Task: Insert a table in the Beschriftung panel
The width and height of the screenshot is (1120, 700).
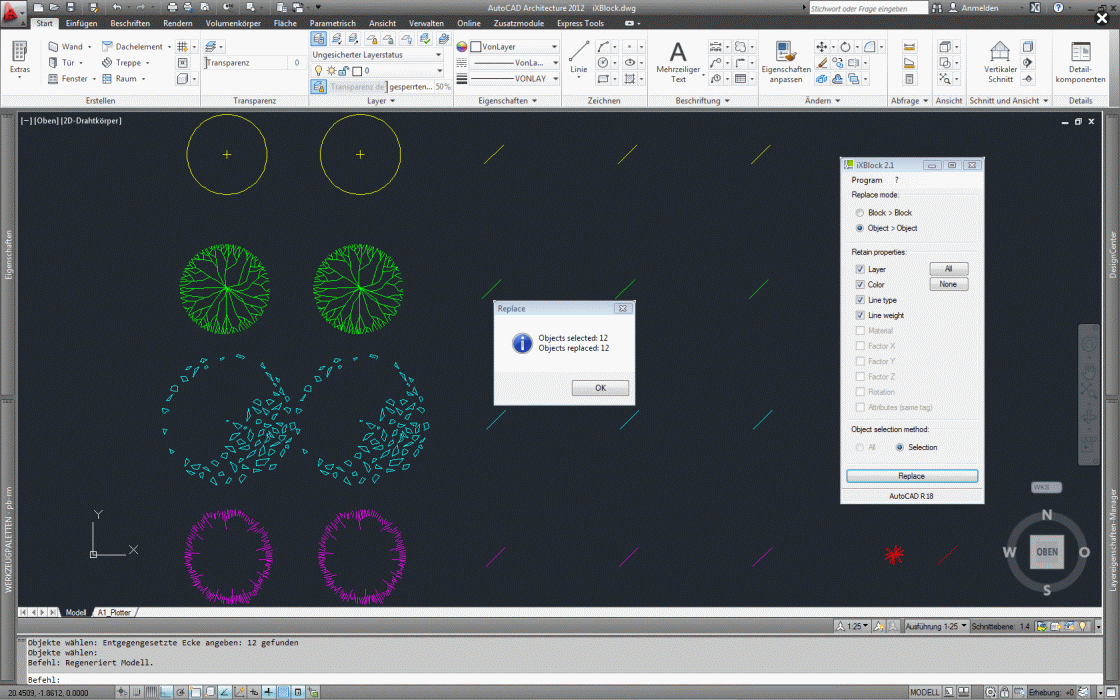Action: [741, 79]
